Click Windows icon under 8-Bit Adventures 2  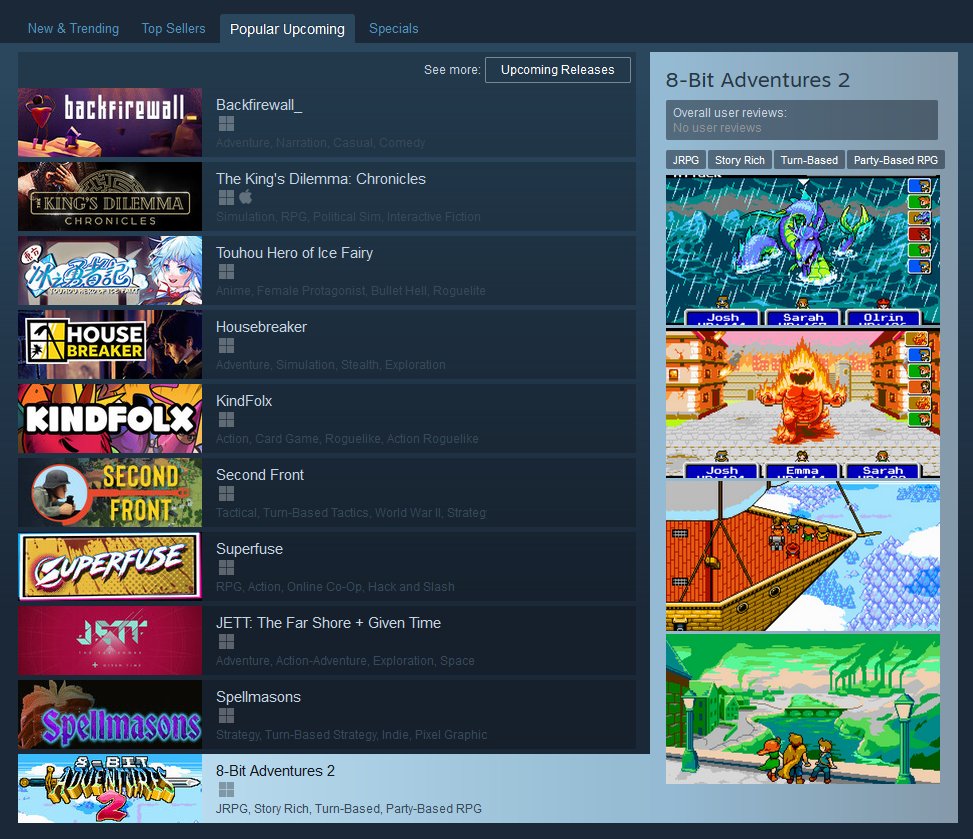226,789
